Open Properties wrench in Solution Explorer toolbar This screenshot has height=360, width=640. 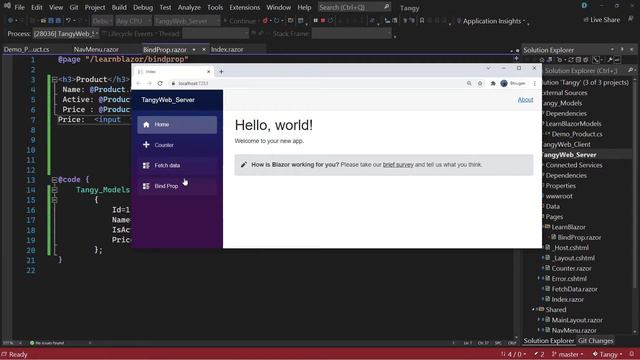pos(610,60)
